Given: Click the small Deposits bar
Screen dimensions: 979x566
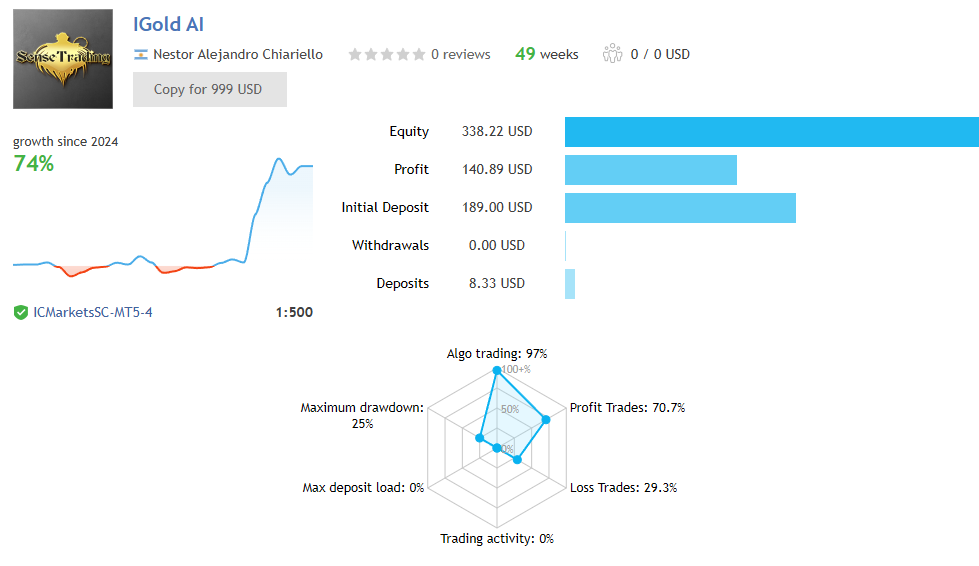Looking at the screenshot, I should [x=570, y=284].
